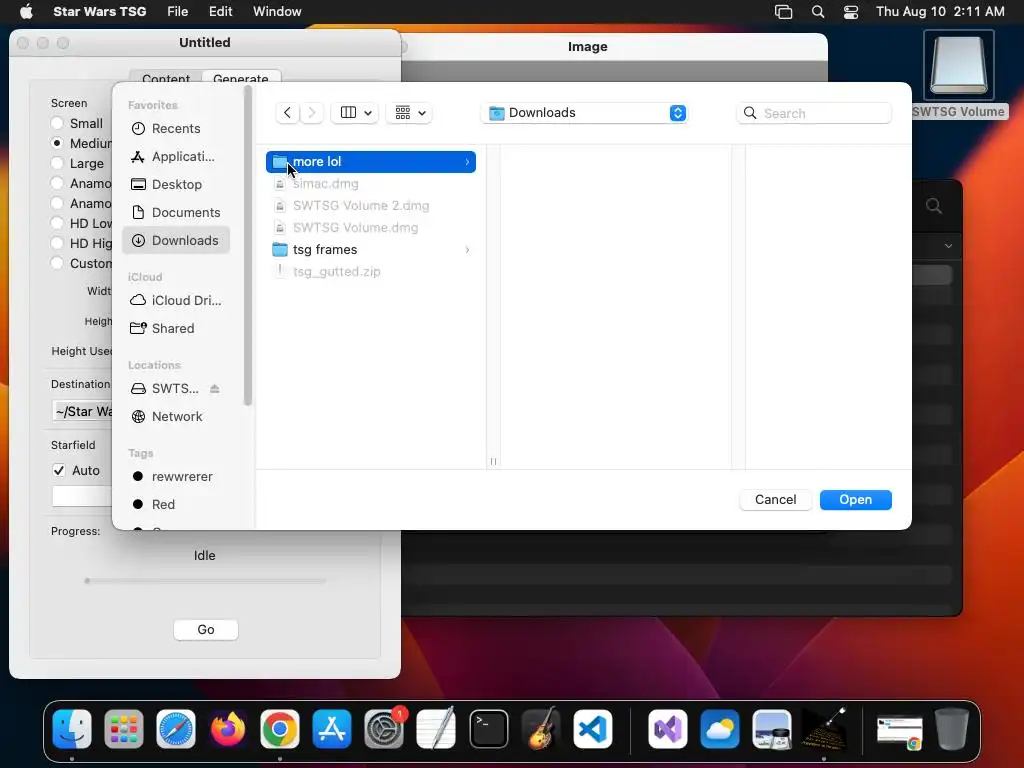The height and width of the screenshot is (768, 1024).
Task: Select Desktop in the sidebar
Action: point(176,185)
